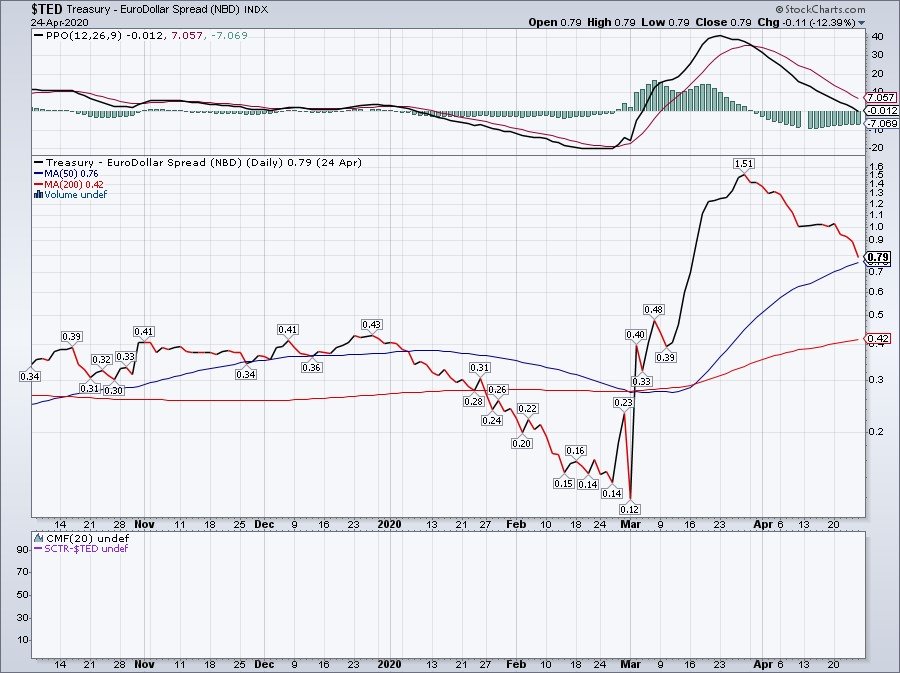This screenshot has height=673, width=900.
Task: Click the 0.48 price marker
Action: [x=654, y=310]
